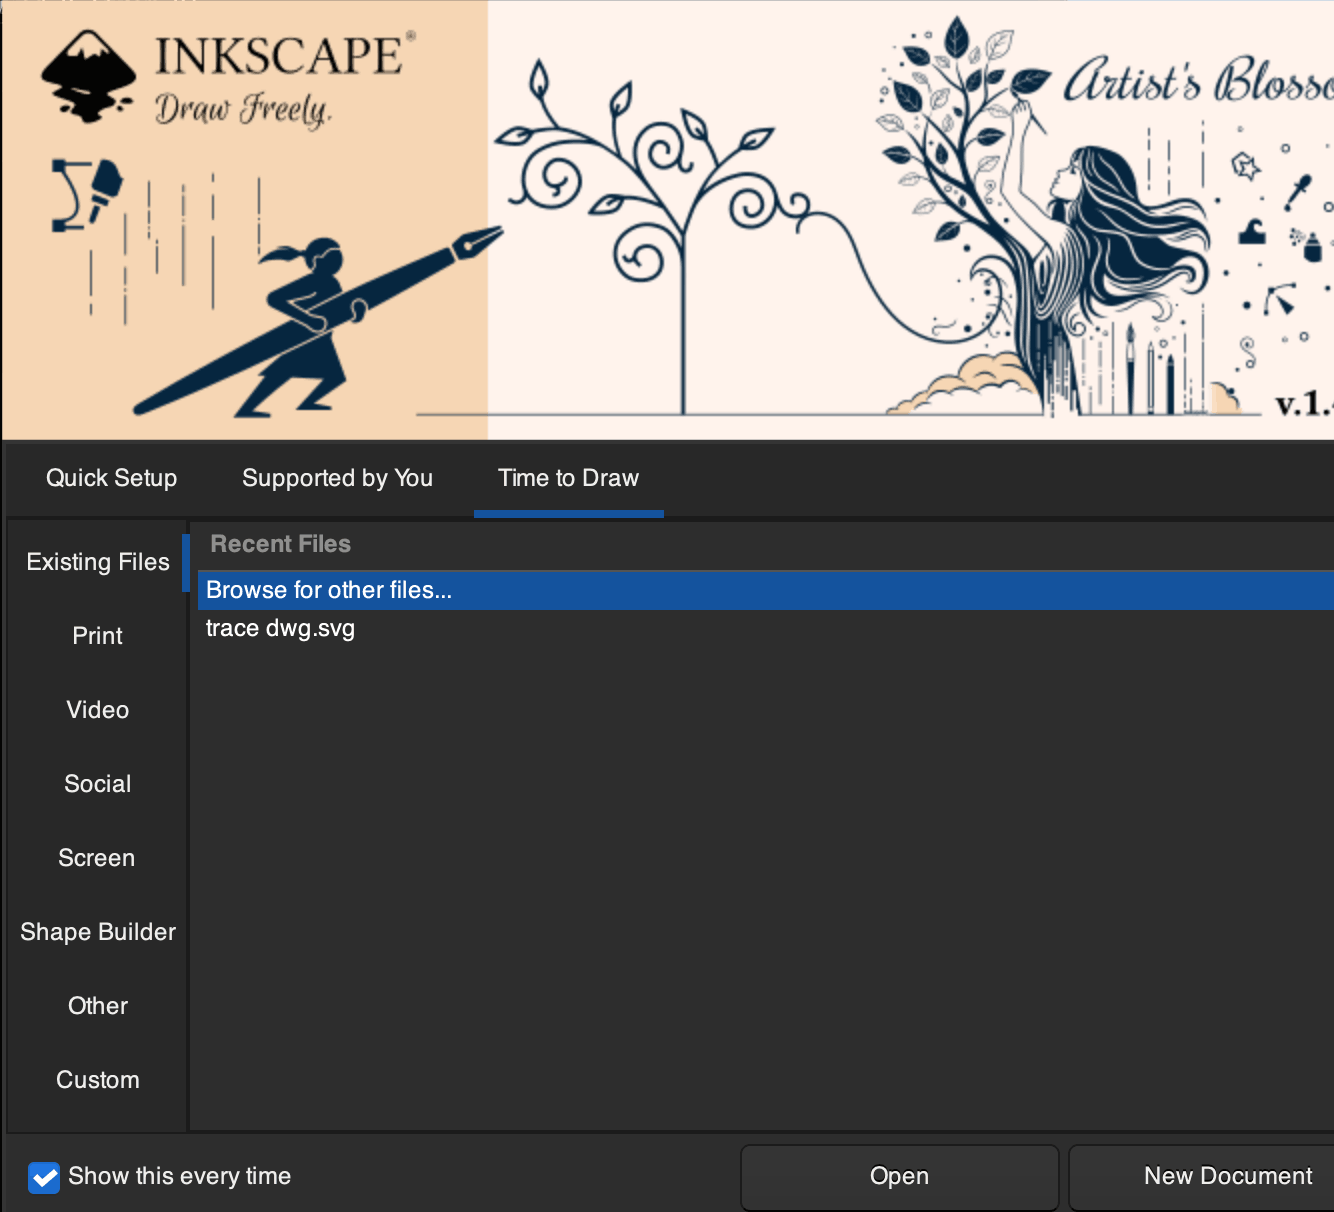Open the Social template category
This screenshot has height=1212, width=1334.
(x=98, y=784)
